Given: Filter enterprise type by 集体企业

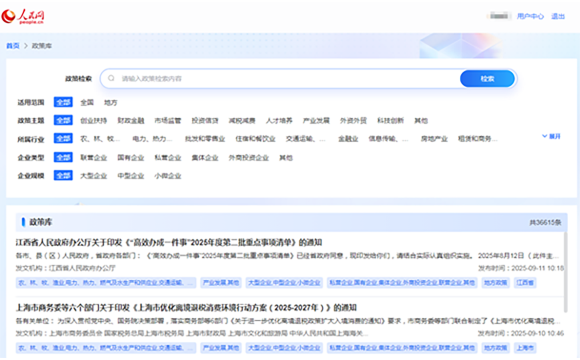Looking at the screenshot, I should 205,158.
